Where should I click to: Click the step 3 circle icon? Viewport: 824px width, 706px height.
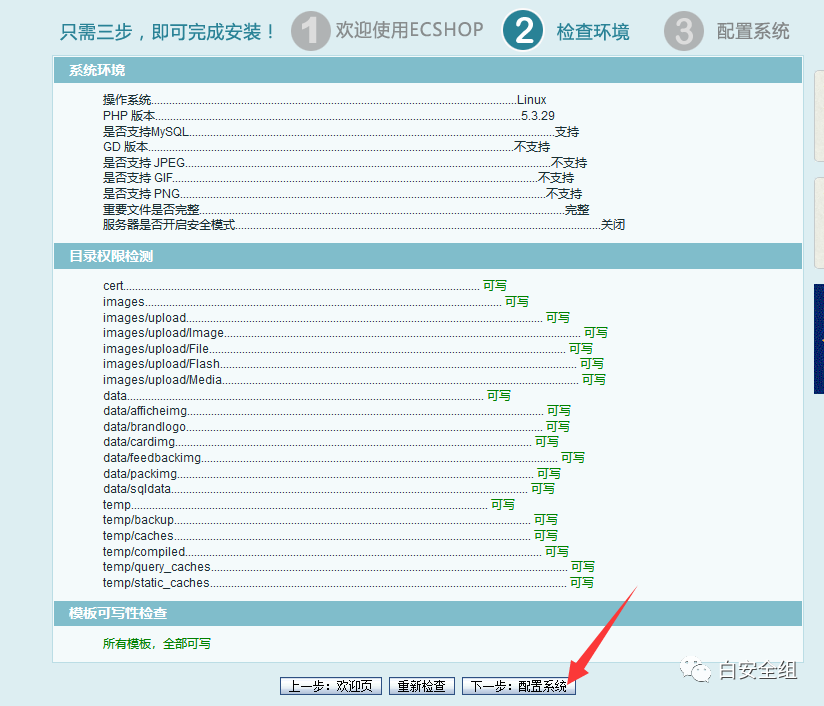(x=684, y=31)
